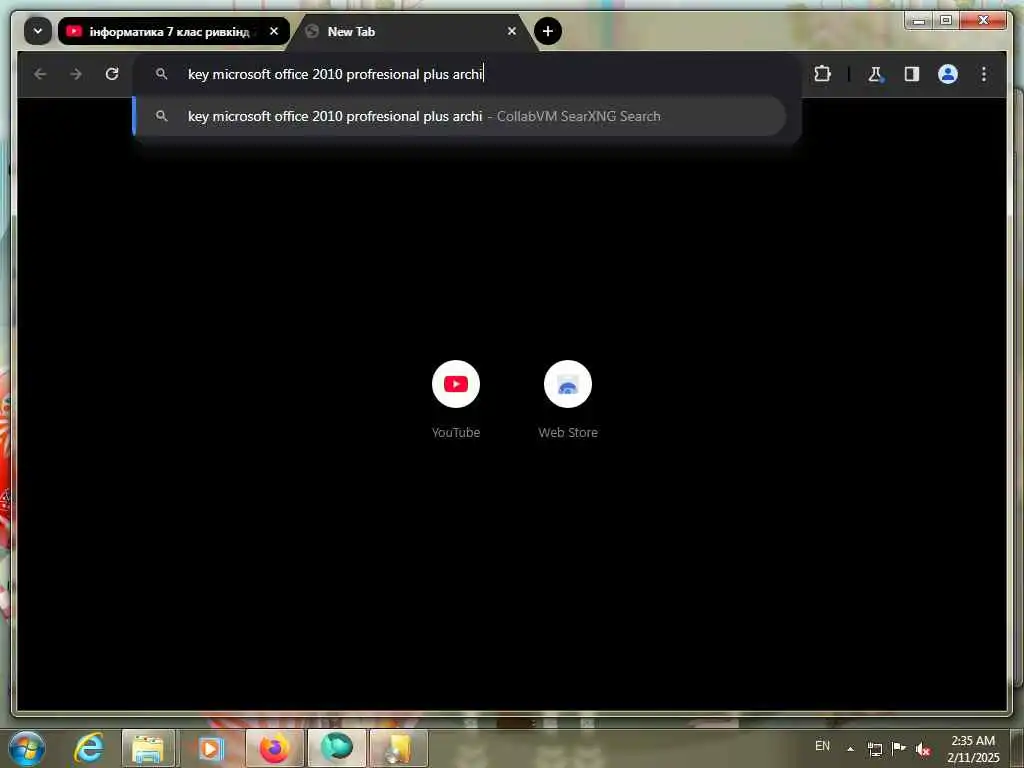1024x768 pixels.
Task: Open Windows Media Player from taskbar
Action: tap(210, 748)
